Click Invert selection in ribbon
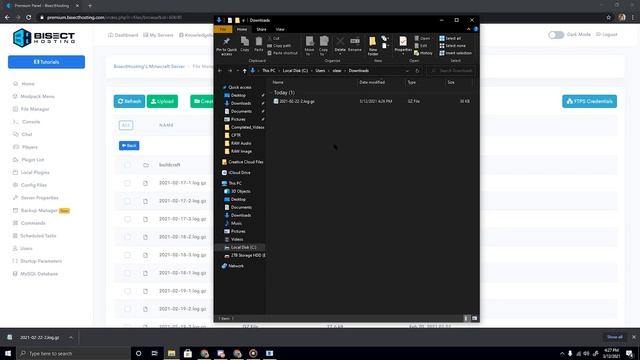Screen dimensions: 640x360 (x=455, y=53)
